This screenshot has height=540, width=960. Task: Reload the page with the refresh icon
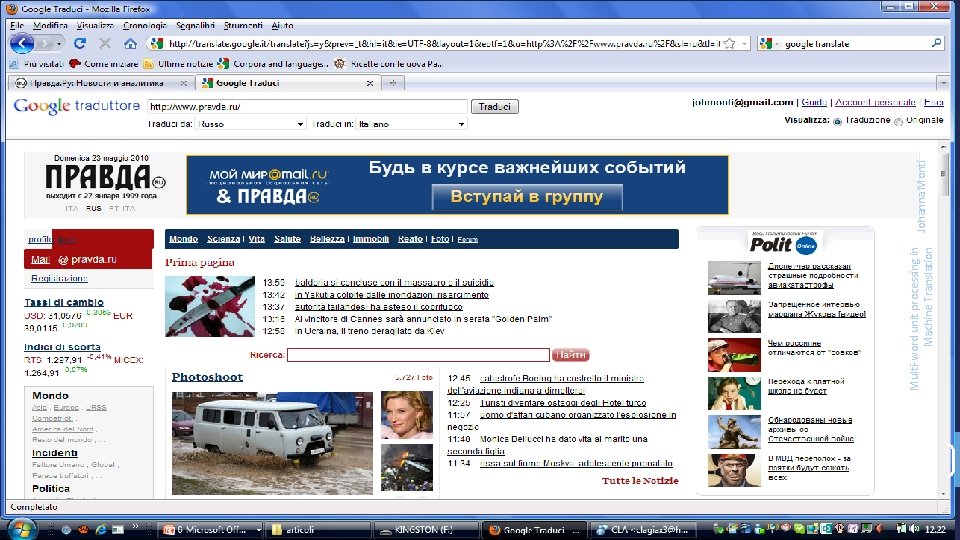[80, 43]
